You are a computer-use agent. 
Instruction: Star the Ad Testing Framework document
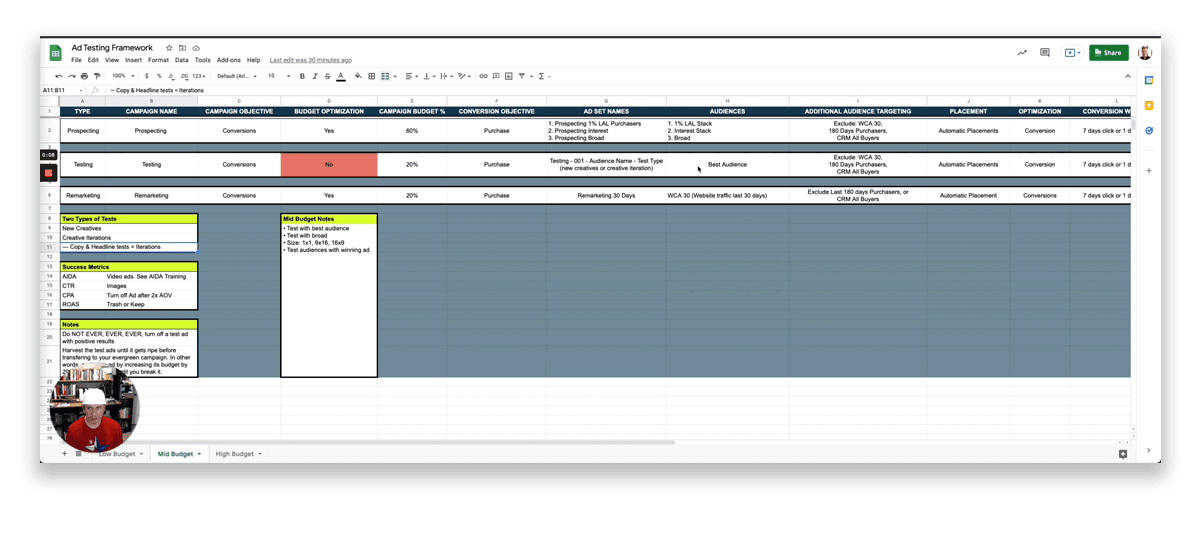click(169, 47)
